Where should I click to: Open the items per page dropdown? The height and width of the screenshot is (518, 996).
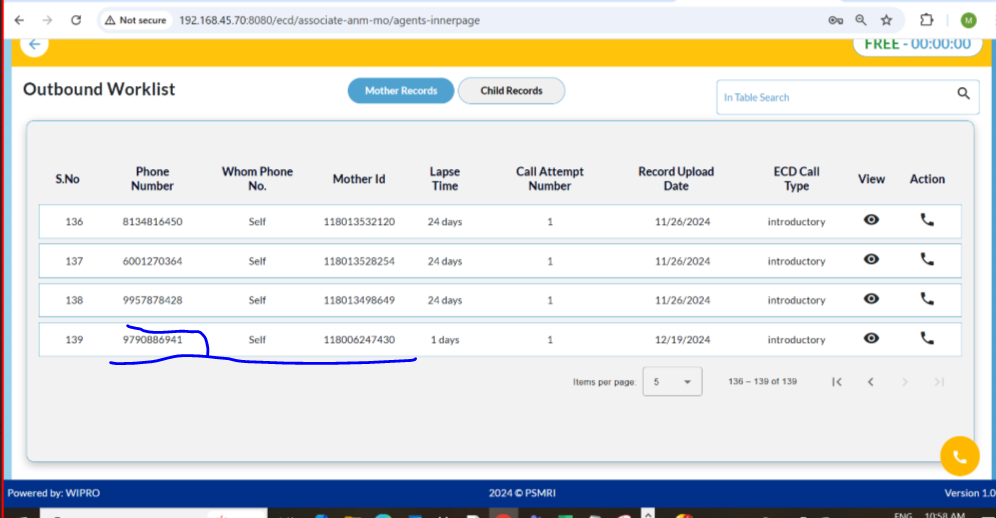[672, 382]
